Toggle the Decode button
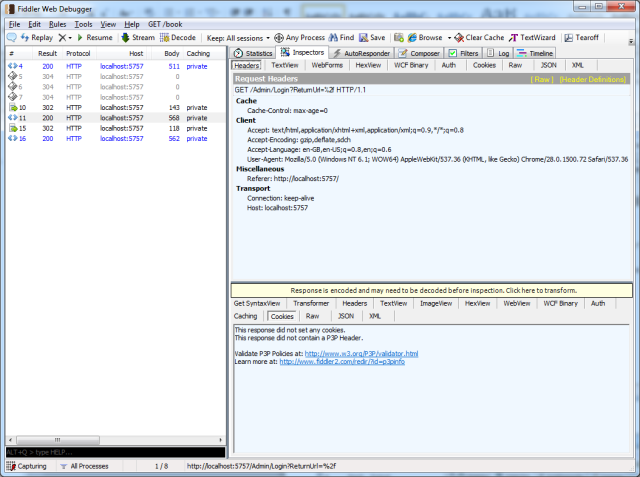The height and width of the screenshot is (477, 640). (178, 38)
